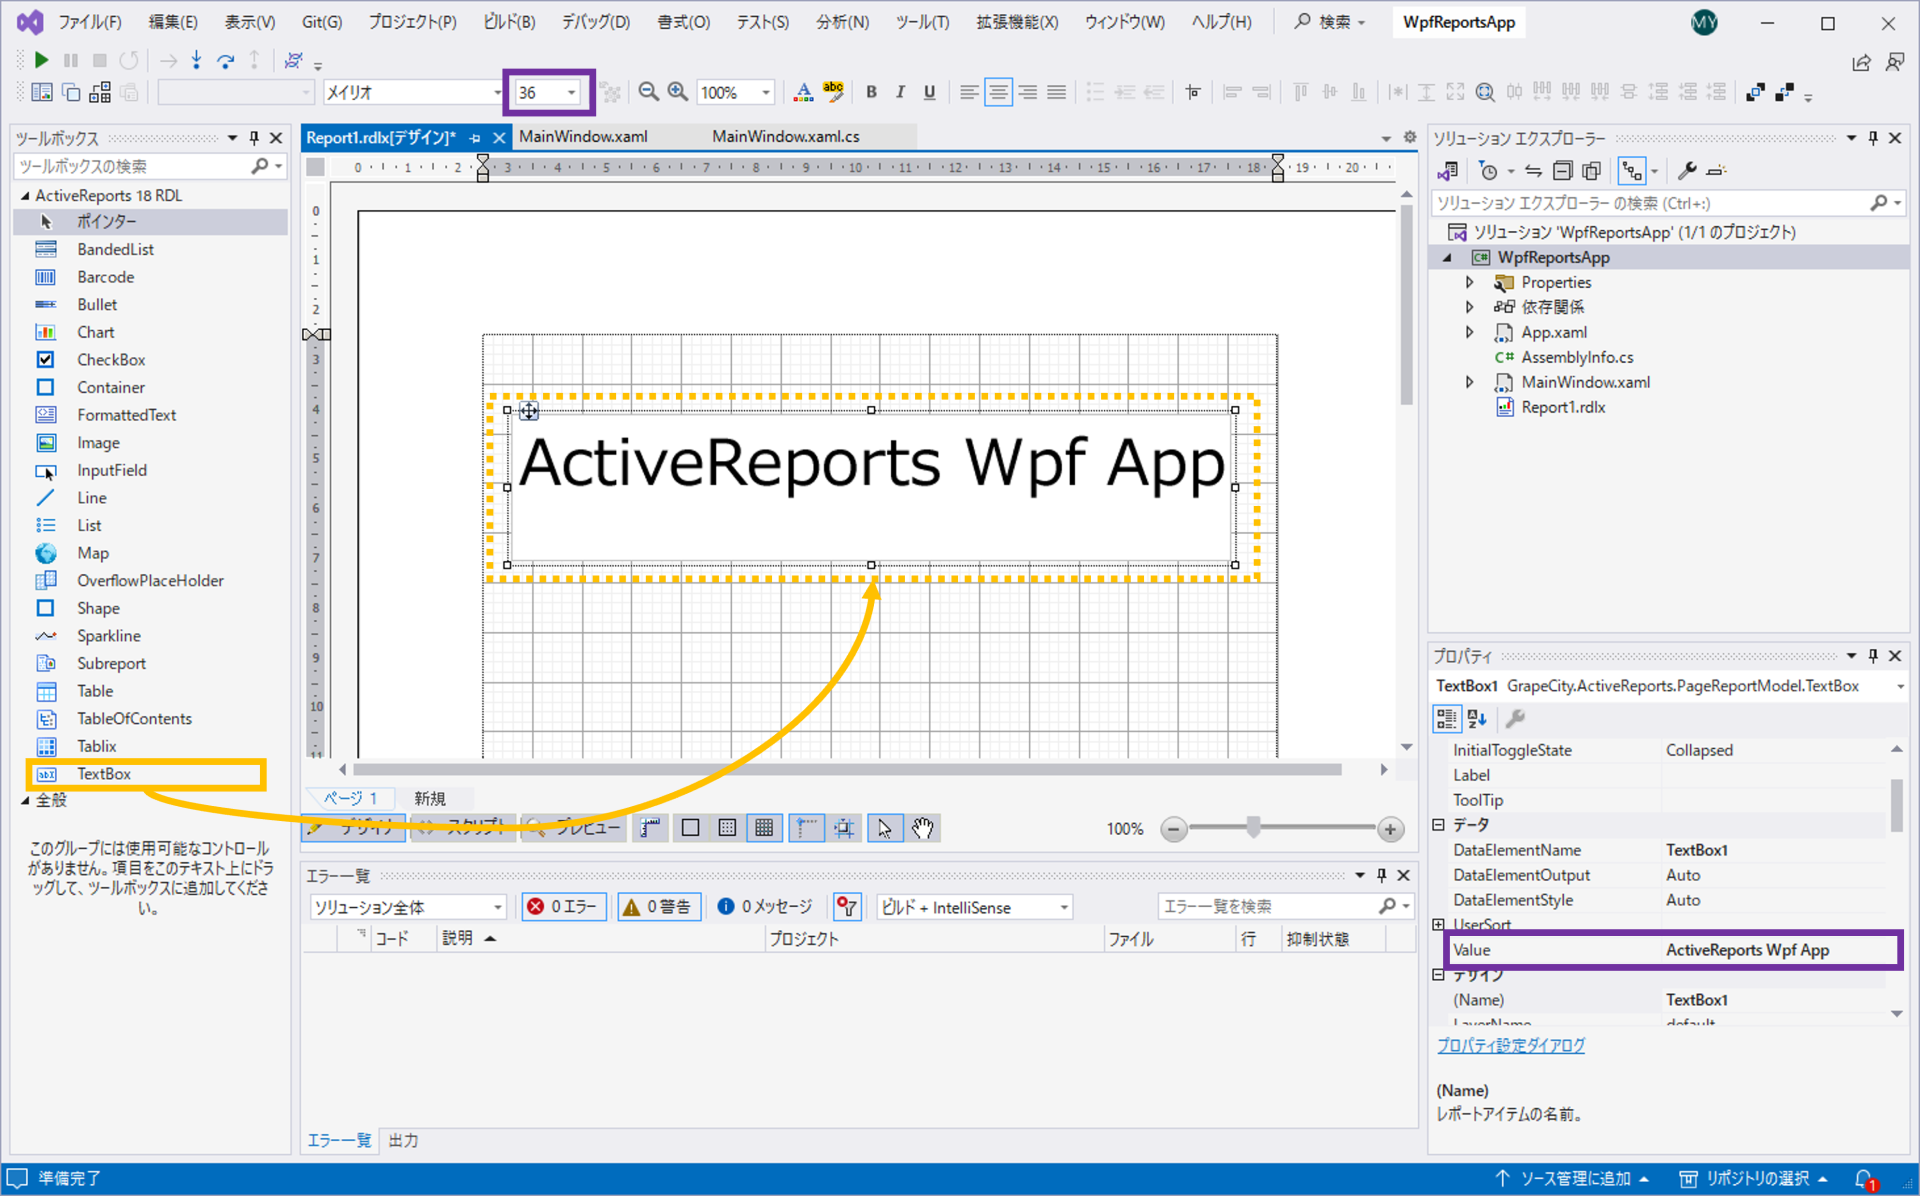This screenshot has width=1920, height=1196.
Task: Click the zoom in magnifier icon
Action: [x=678, y=92]
